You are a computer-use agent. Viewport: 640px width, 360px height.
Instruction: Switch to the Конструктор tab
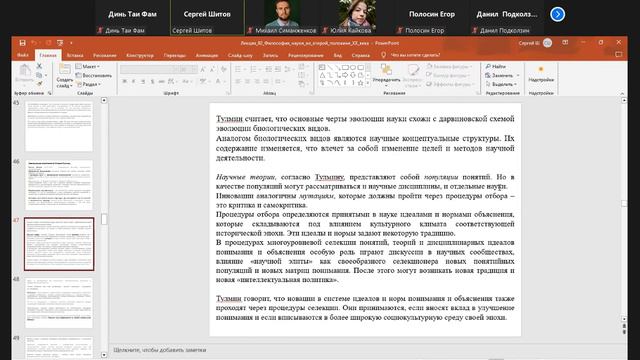pos(140,55)
